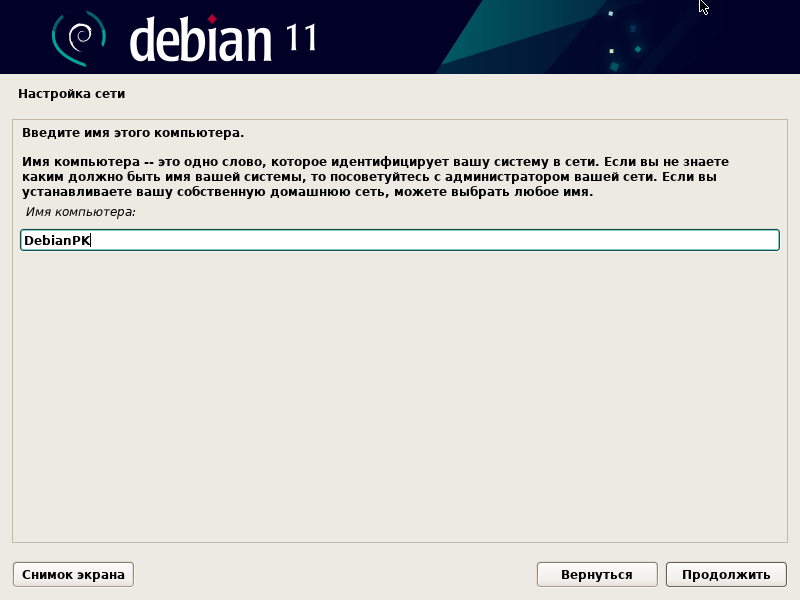Click the instructional paragraph about network name
The image size is (800, 600).
click(x=380, y=178)
